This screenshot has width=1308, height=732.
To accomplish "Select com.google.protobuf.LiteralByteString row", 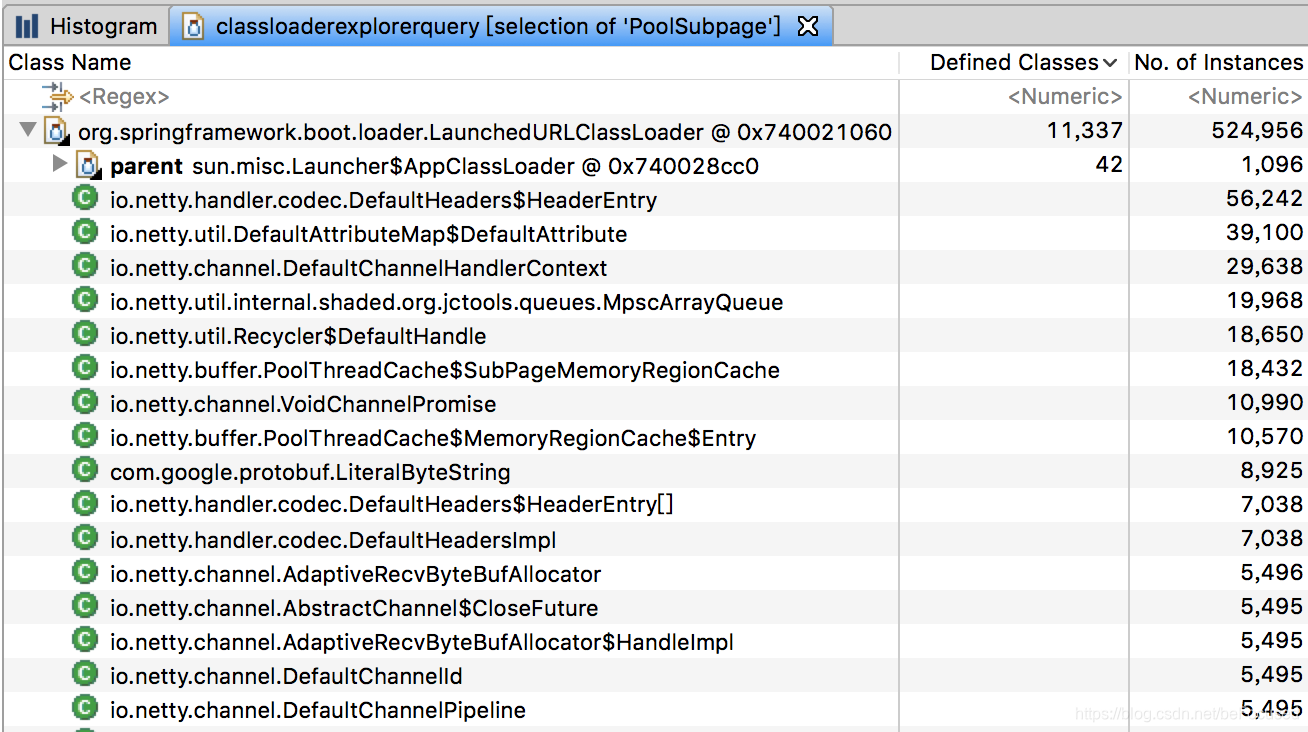I will pos(654,471).
